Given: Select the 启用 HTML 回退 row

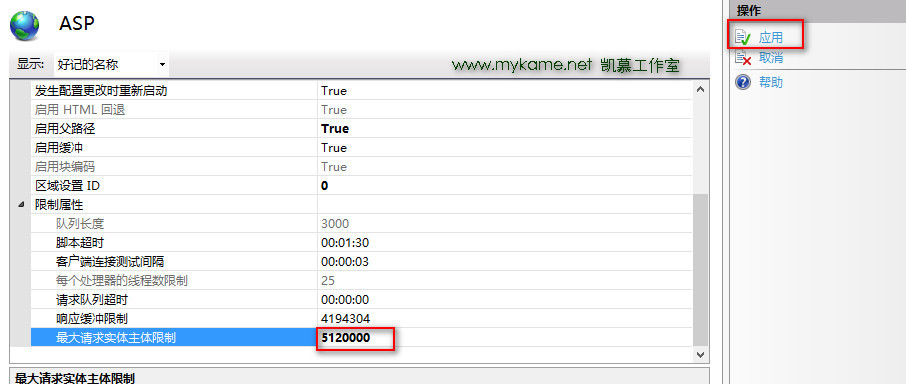Looking at the screenshot, I should click(x=361, y=110).
